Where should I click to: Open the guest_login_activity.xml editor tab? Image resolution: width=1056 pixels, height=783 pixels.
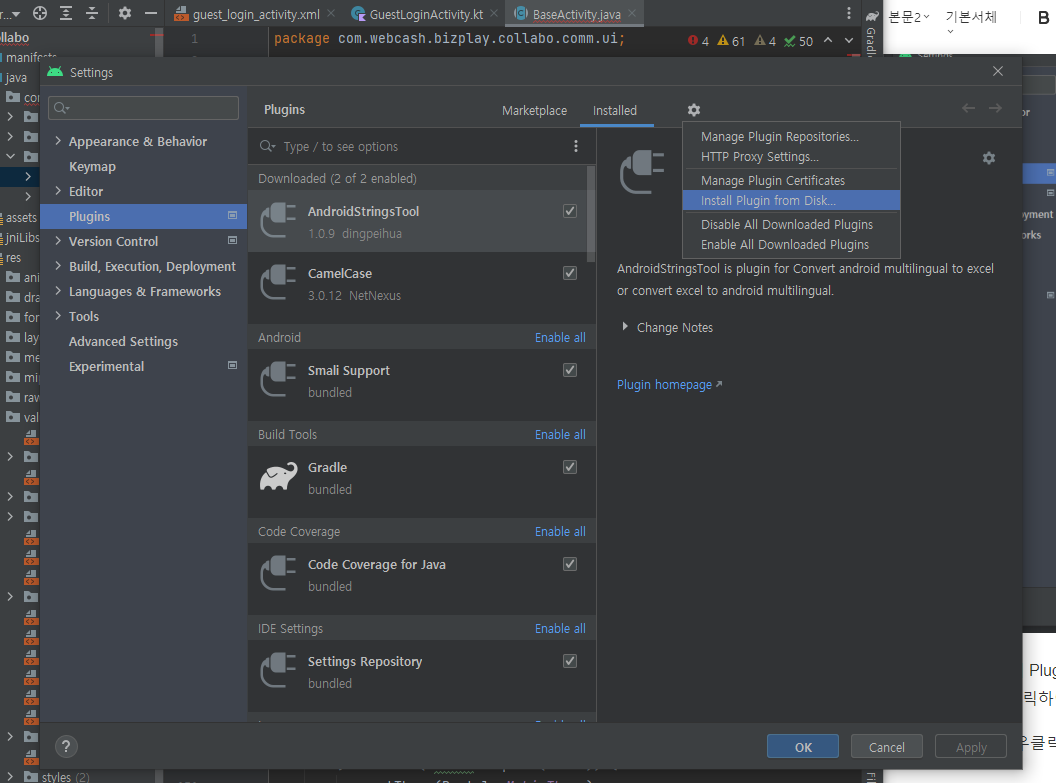(x=255, y=14)
